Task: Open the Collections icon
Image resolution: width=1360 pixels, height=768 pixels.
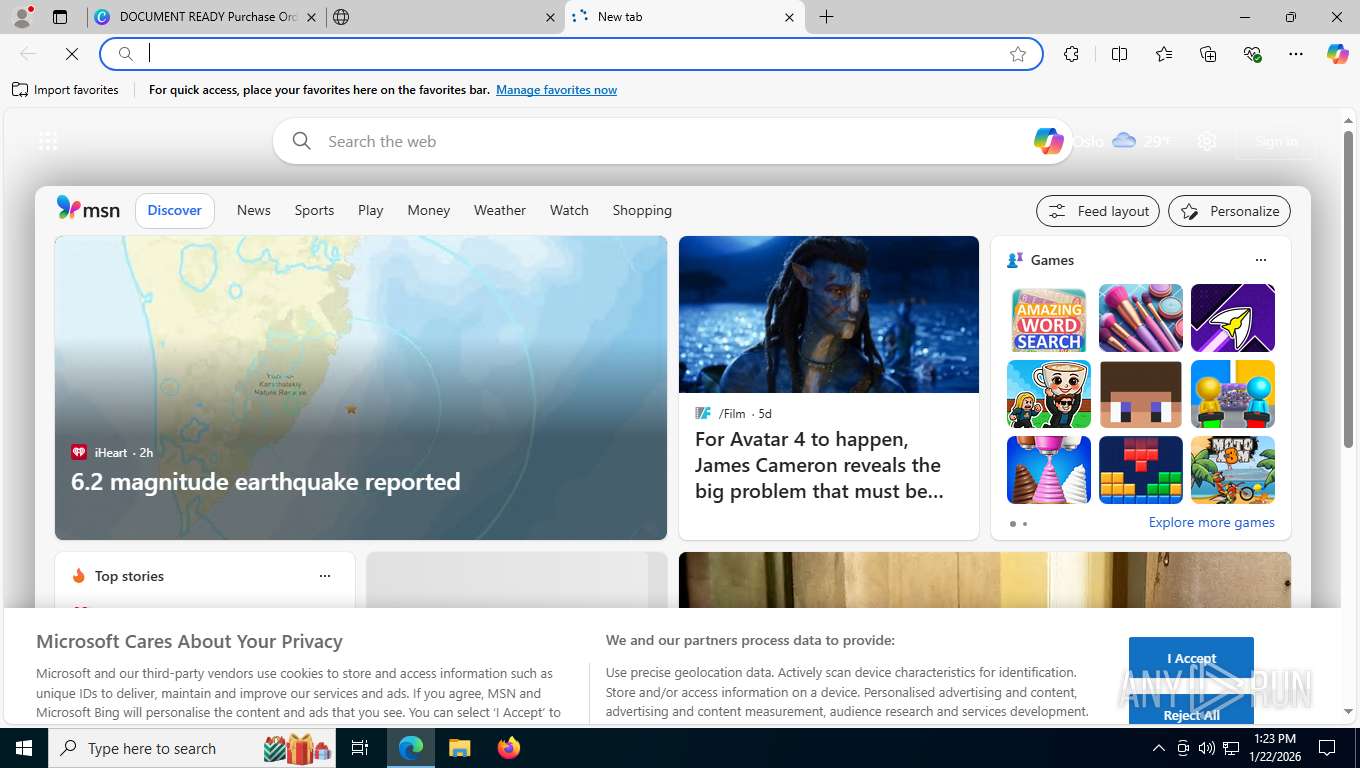Action: pos(1208,54)
